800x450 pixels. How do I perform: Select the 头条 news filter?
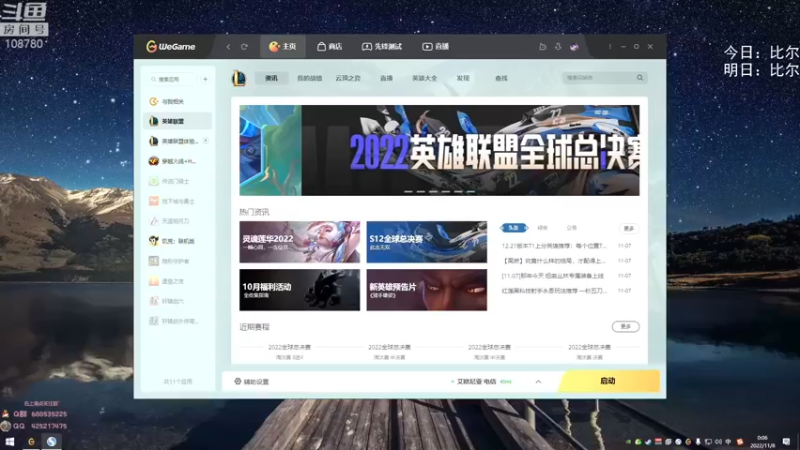tap(513, 228)
